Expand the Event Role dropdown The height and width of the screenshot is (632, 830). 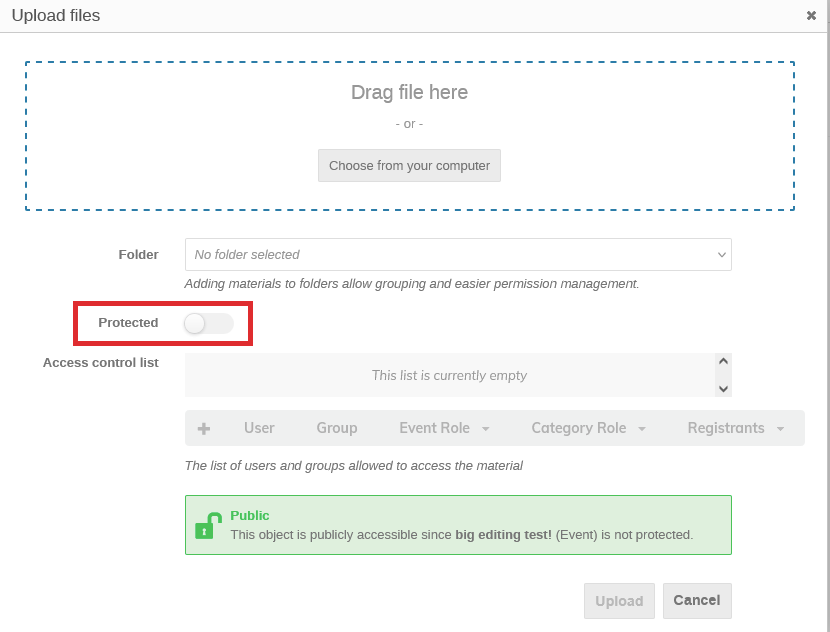pos(444,428)
